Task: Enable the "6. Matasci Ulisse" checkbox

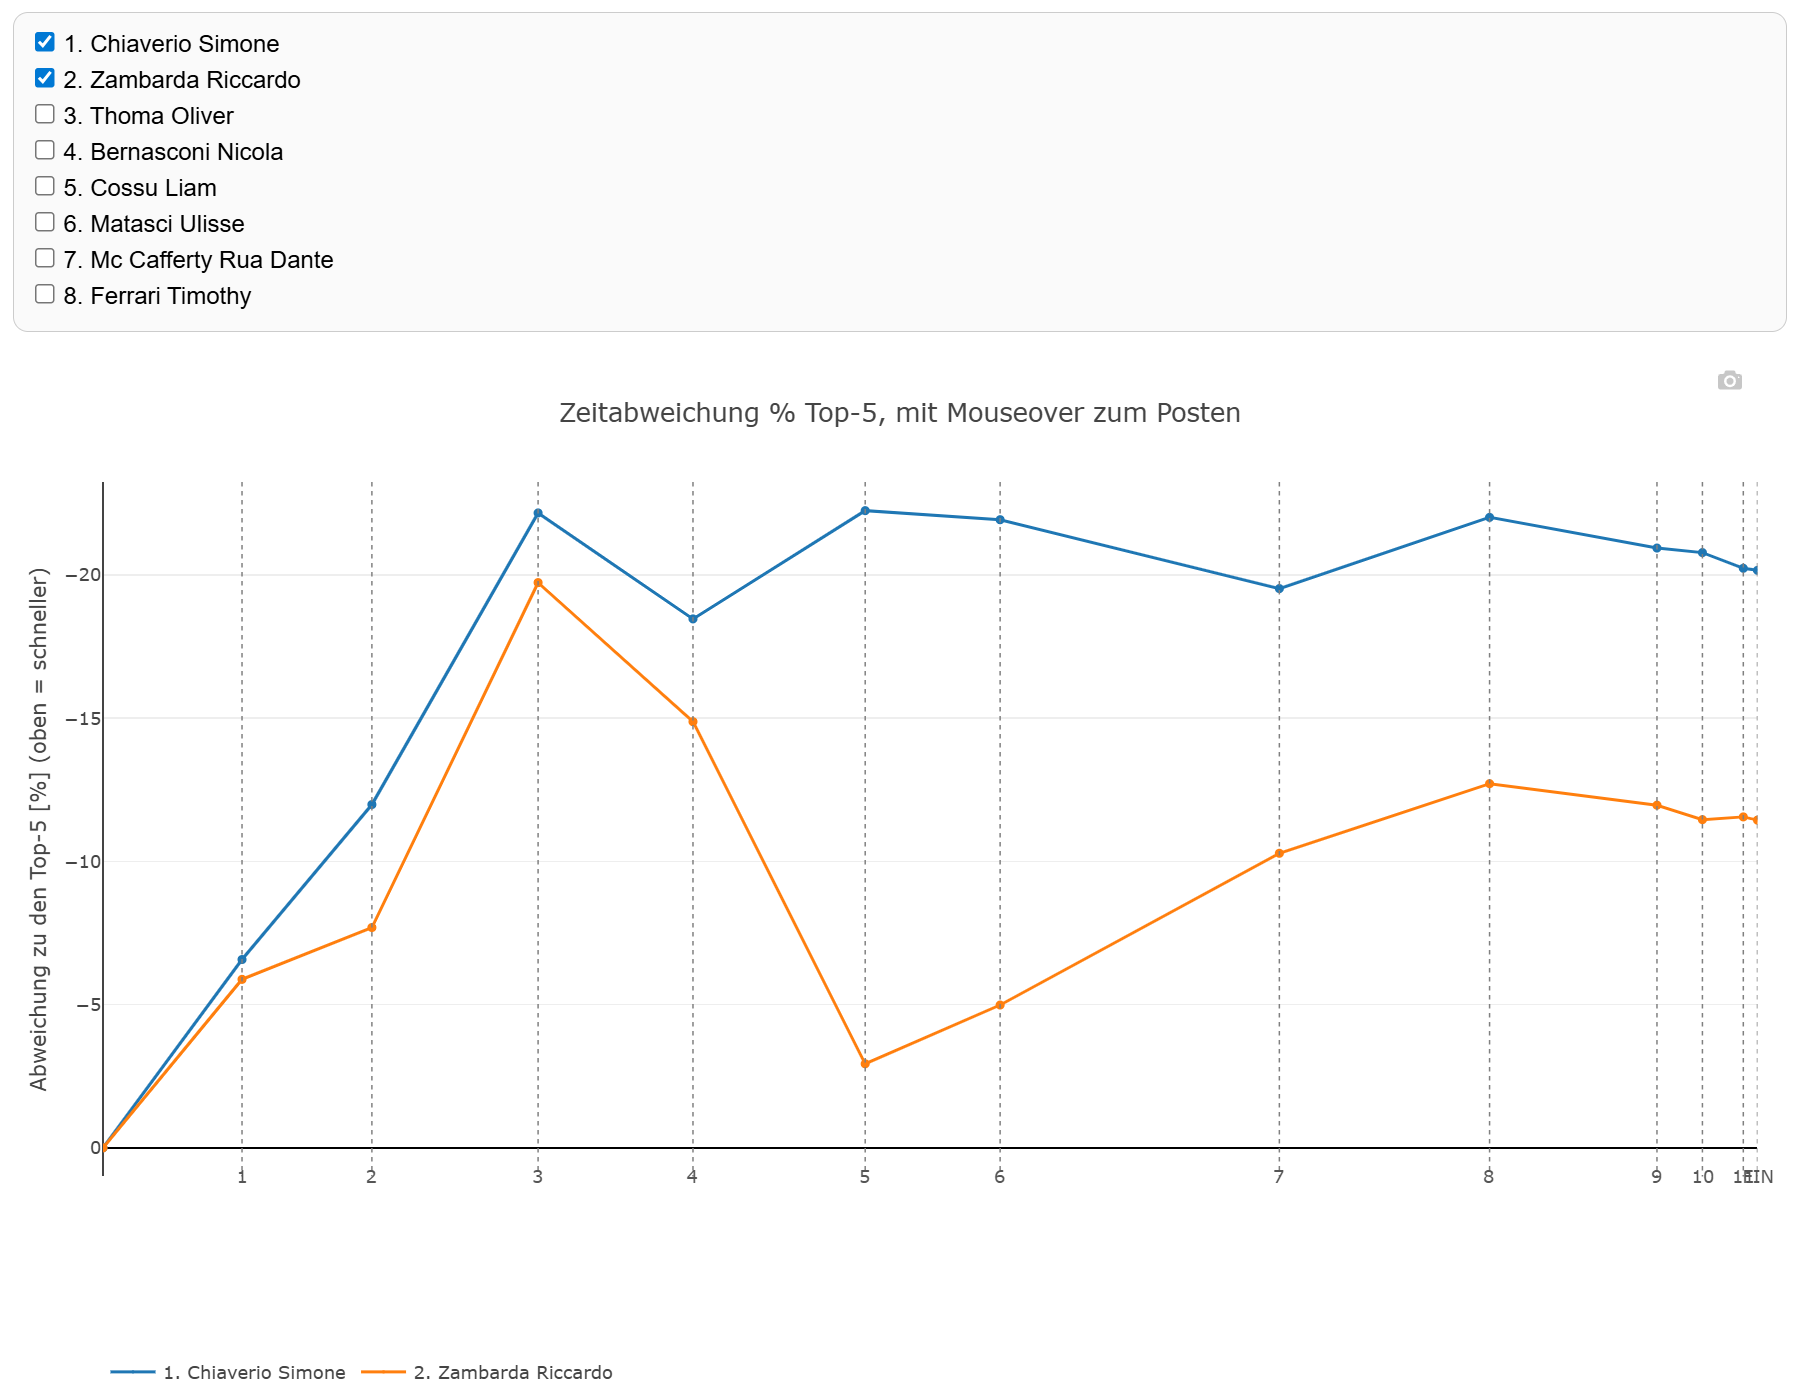Action: [44, 221]
